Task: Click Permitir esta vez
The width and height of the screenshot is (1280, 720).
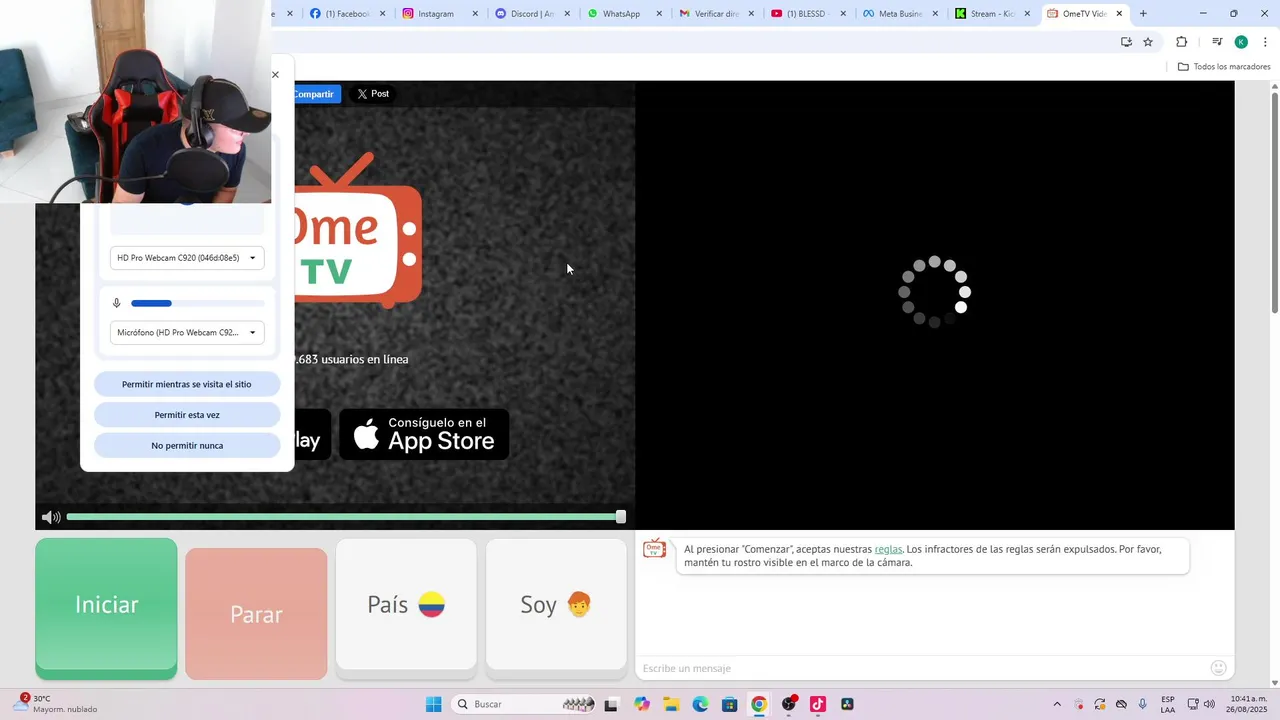Action: 187,415
